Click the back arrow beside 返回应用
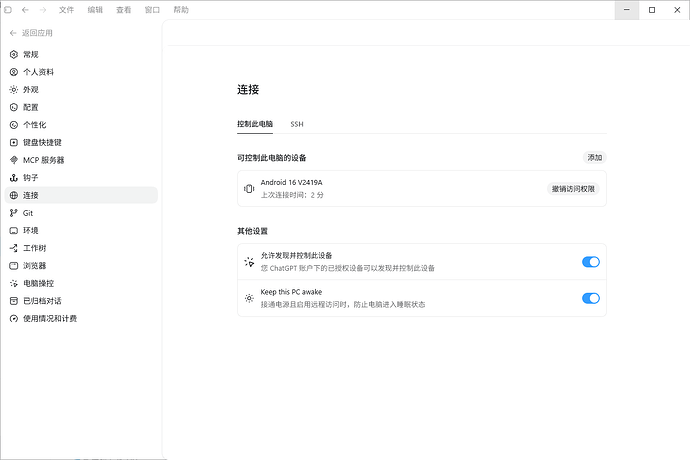 [13, 33]
